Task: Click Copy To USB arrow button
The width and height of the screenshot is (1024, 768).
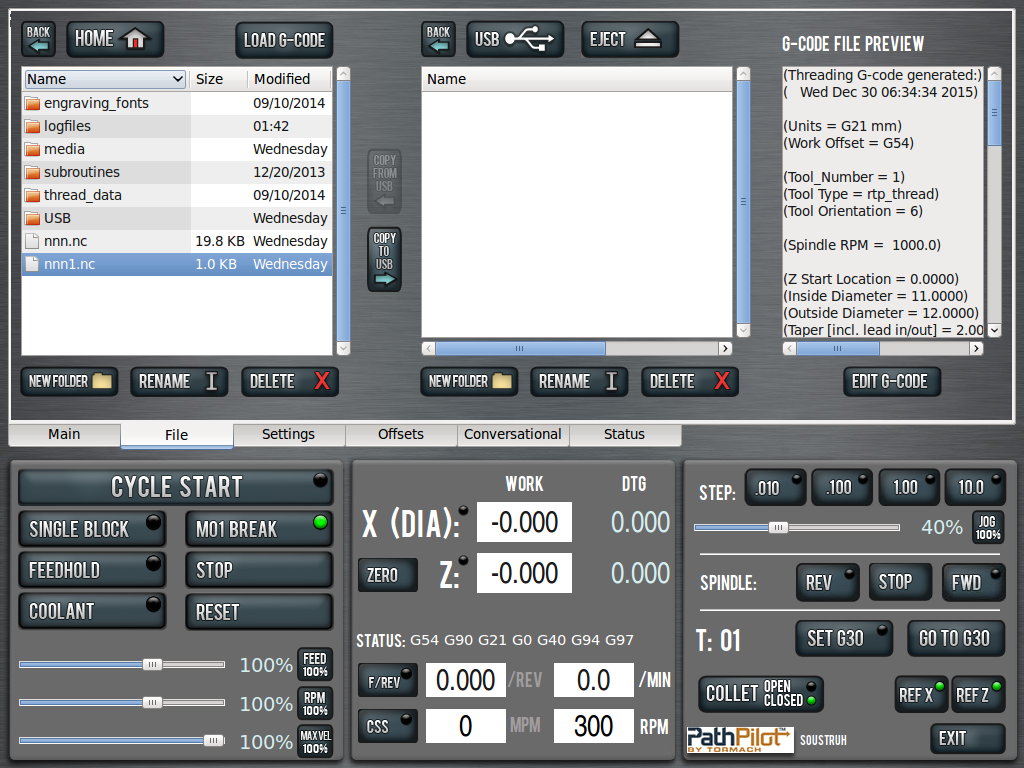Action: (384, 259)
